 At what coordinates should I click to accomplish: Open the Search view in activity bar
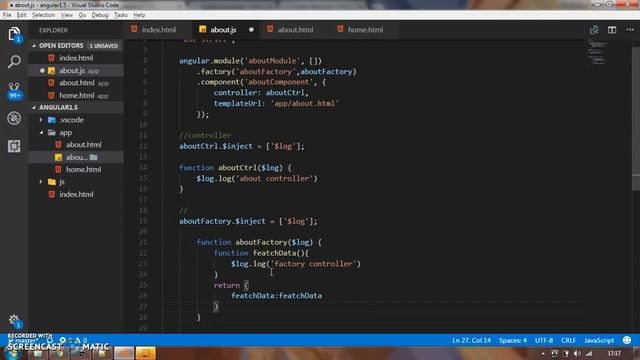14,62
